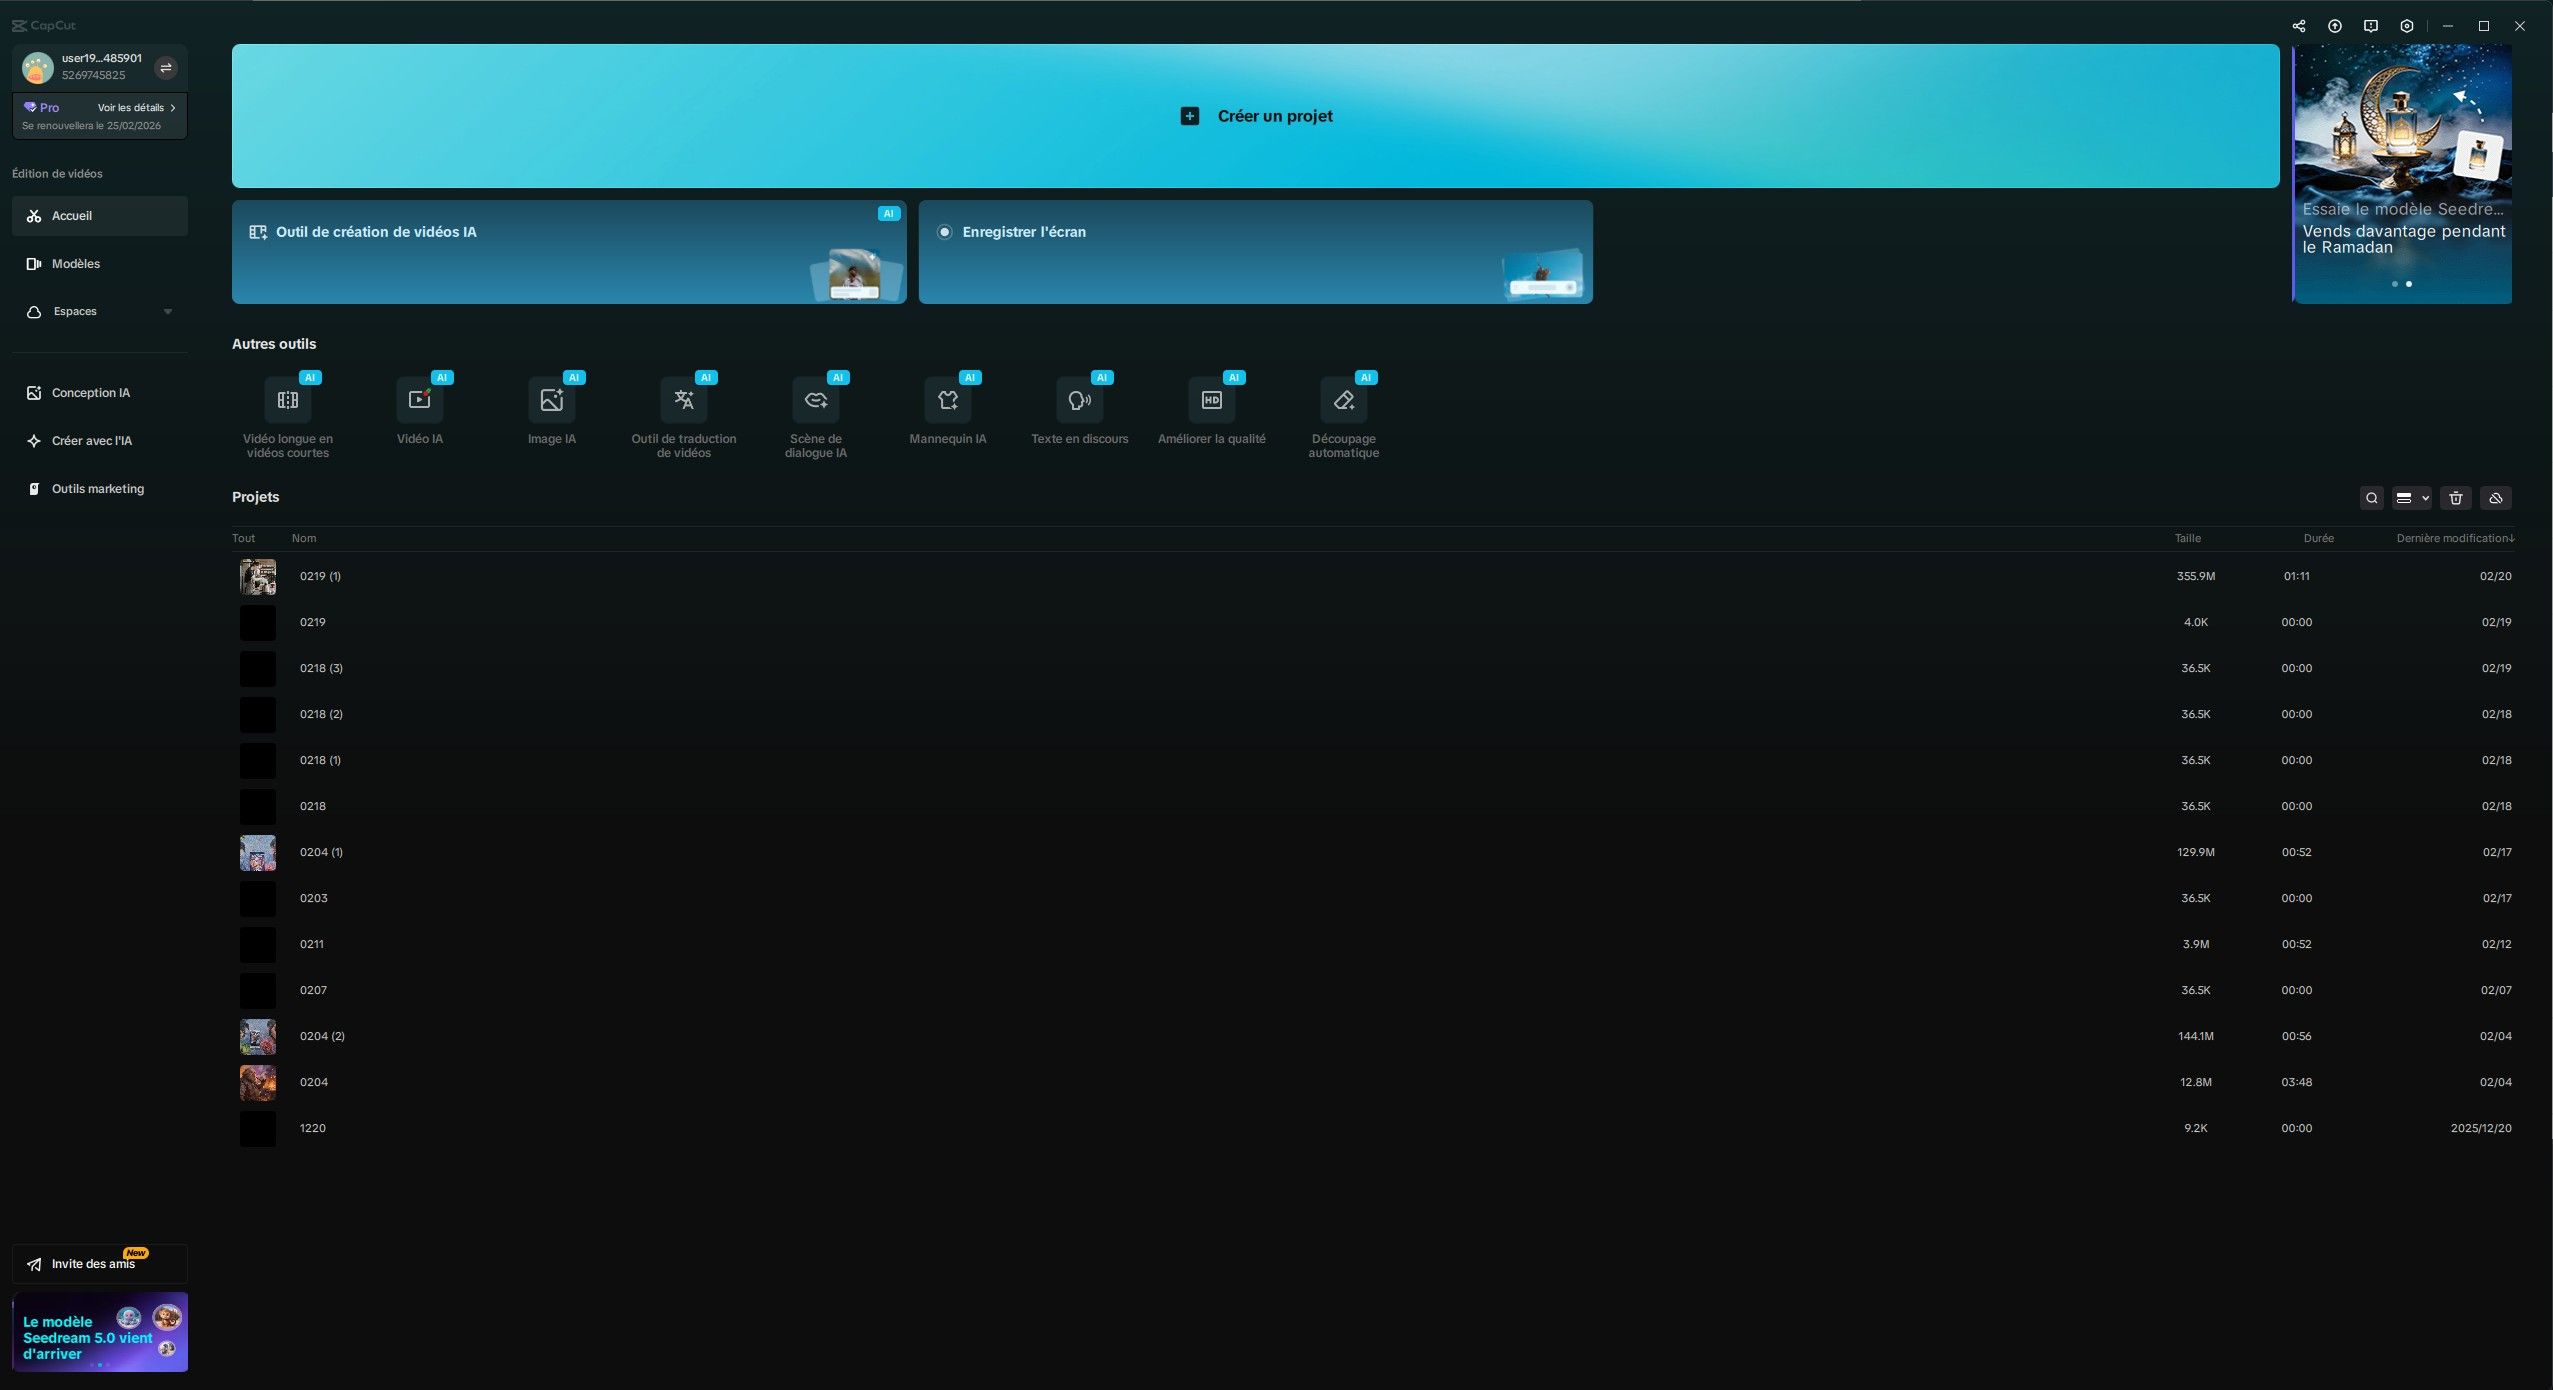The height and width of the screenshot is (1390, 2553).
Task: Click the projects search icon
Action: pos(2372,498)
